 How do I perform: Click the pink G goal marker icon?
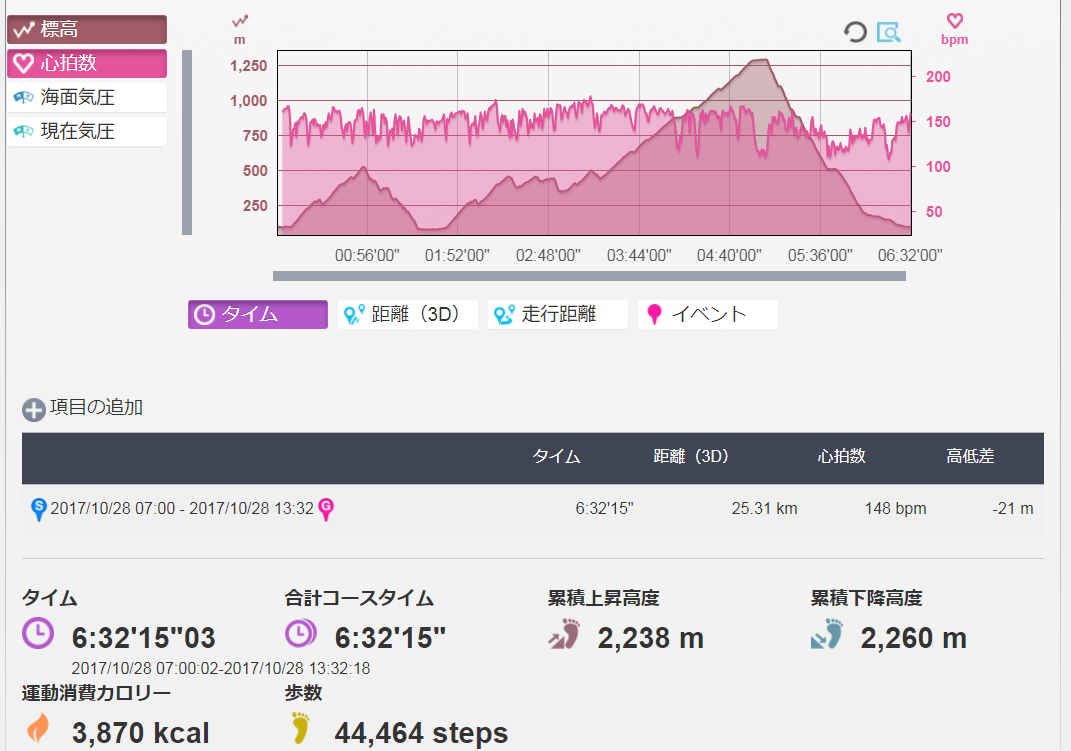click(x=325, y=509)
